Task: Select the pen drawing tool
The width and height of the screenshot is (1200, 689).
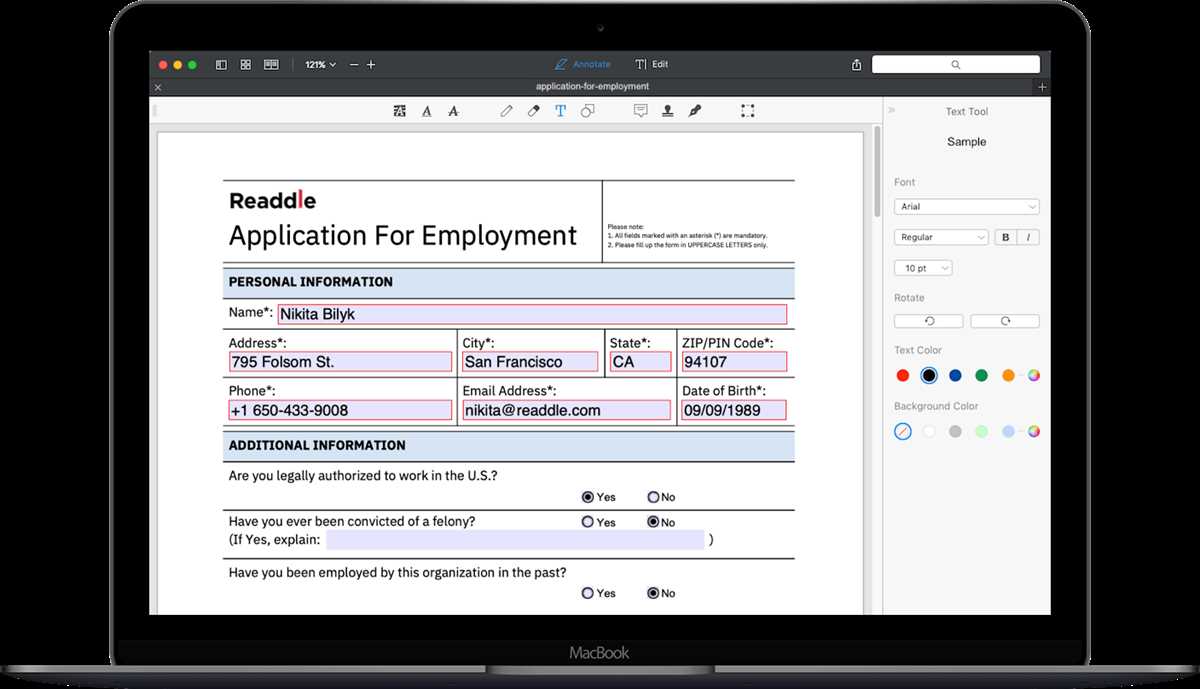Action: click(506, 111)
